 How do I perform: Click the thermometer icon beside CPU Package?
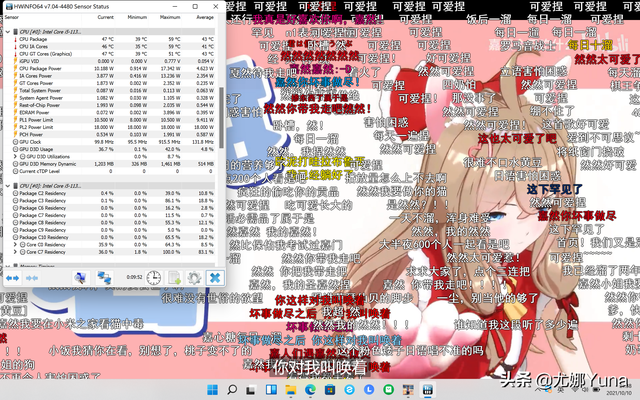16,39
